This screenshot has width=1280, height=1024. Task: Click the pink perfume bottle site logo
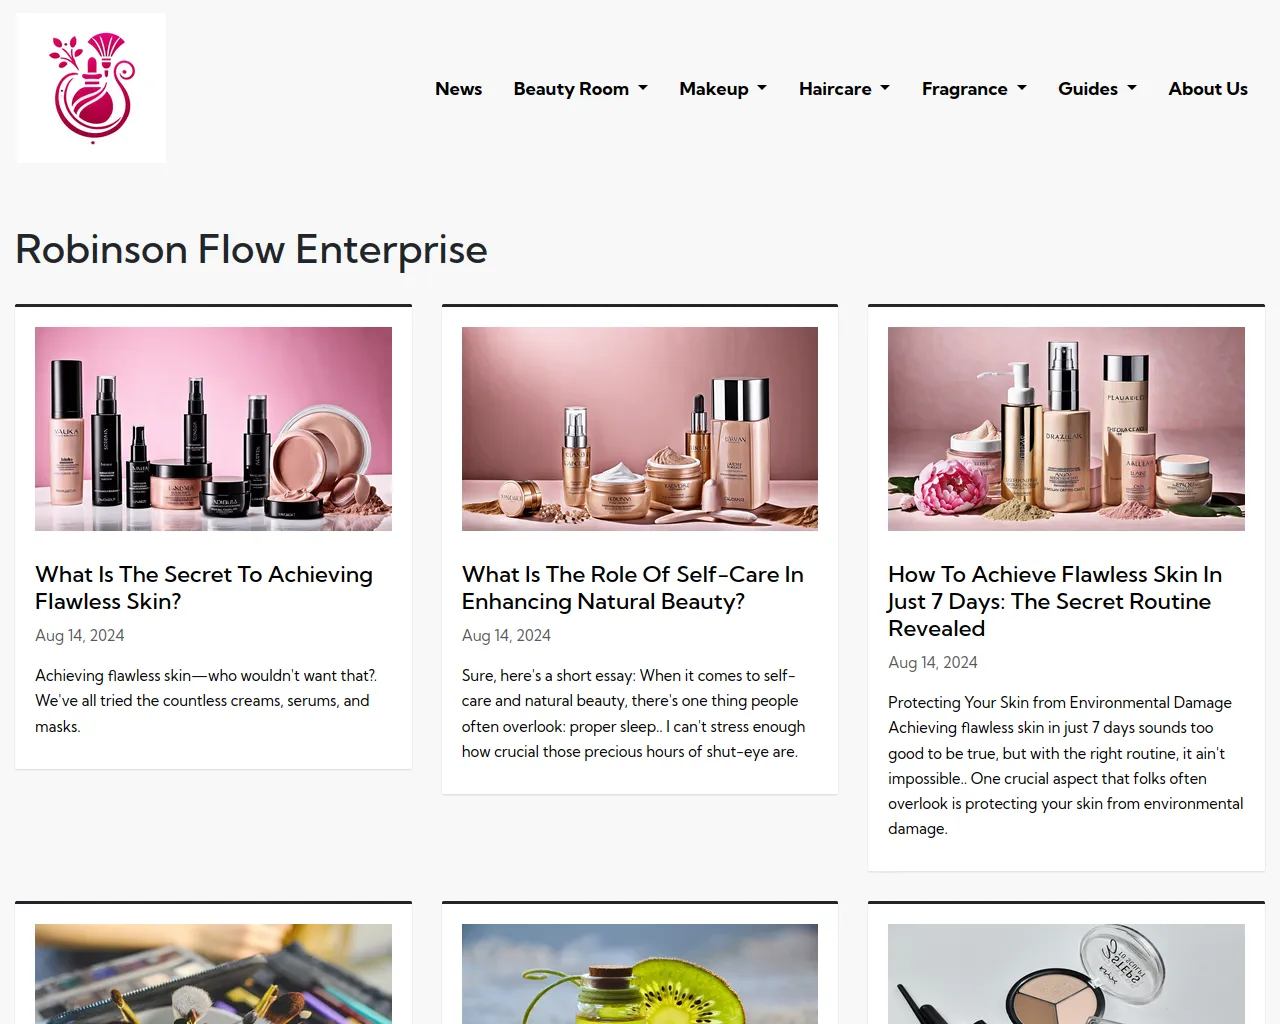click(91, 88)
